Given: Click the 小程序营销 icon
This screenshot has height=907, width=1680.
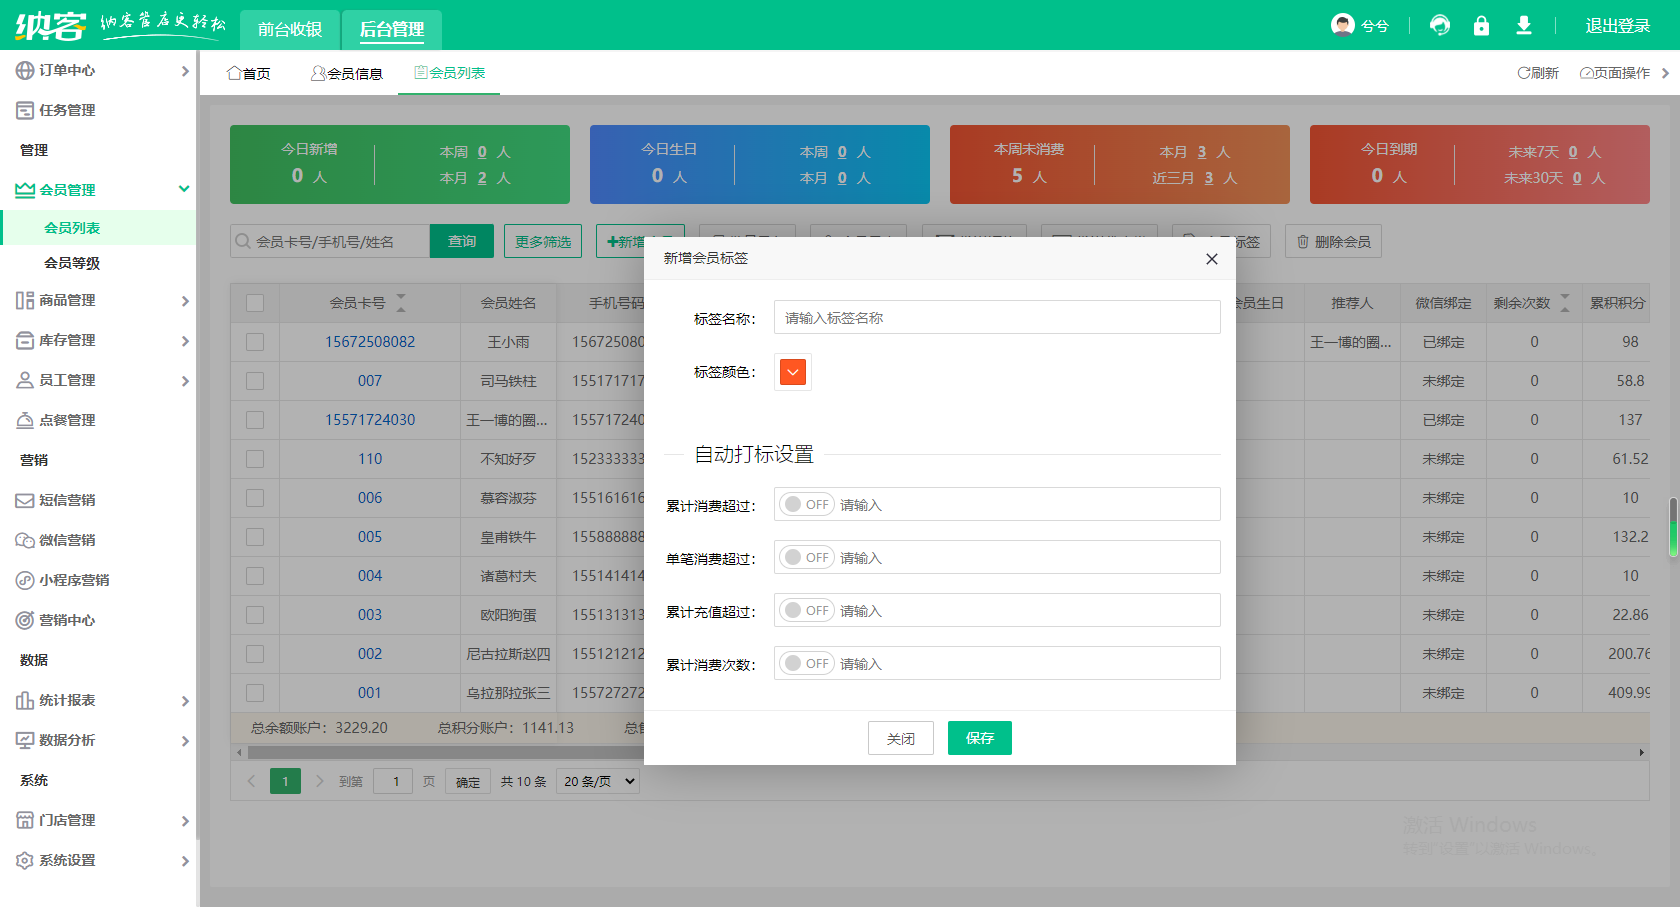Looking at the screenshot, I should [25, 580].
